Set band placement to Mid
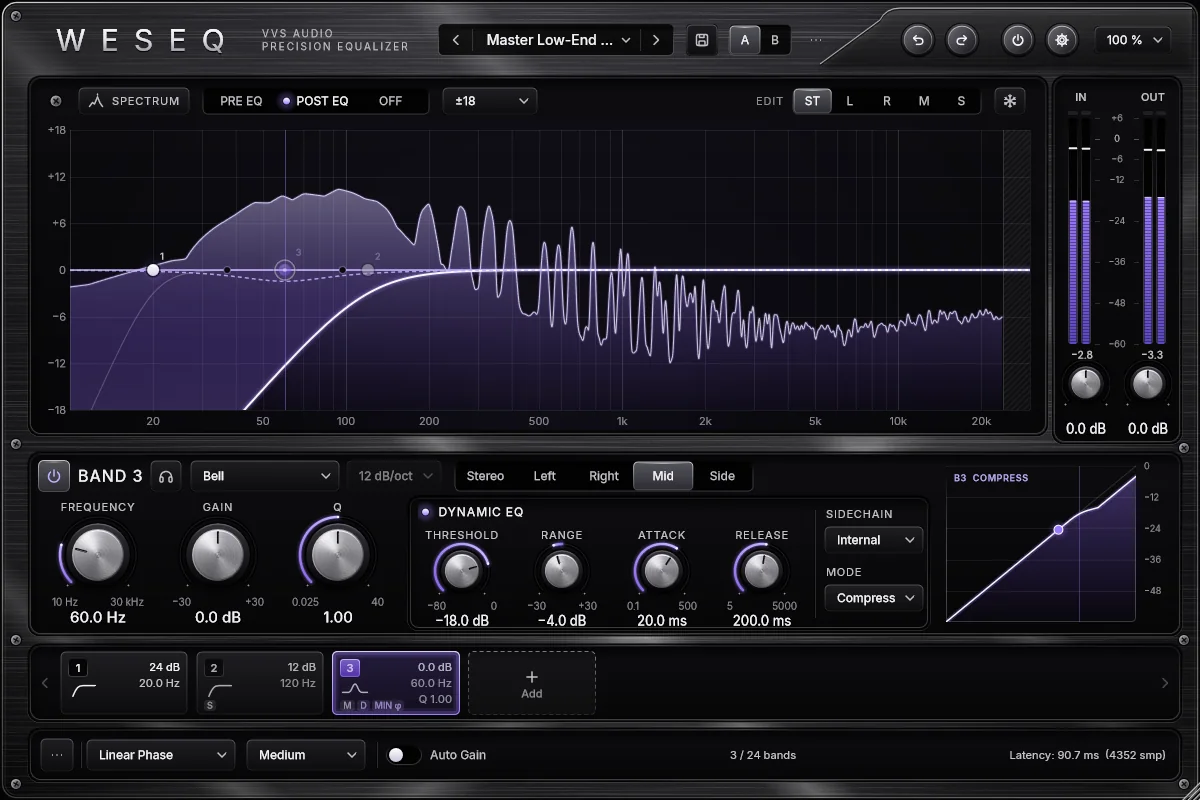Screen dimensions: 1200x800 point(663,476)
